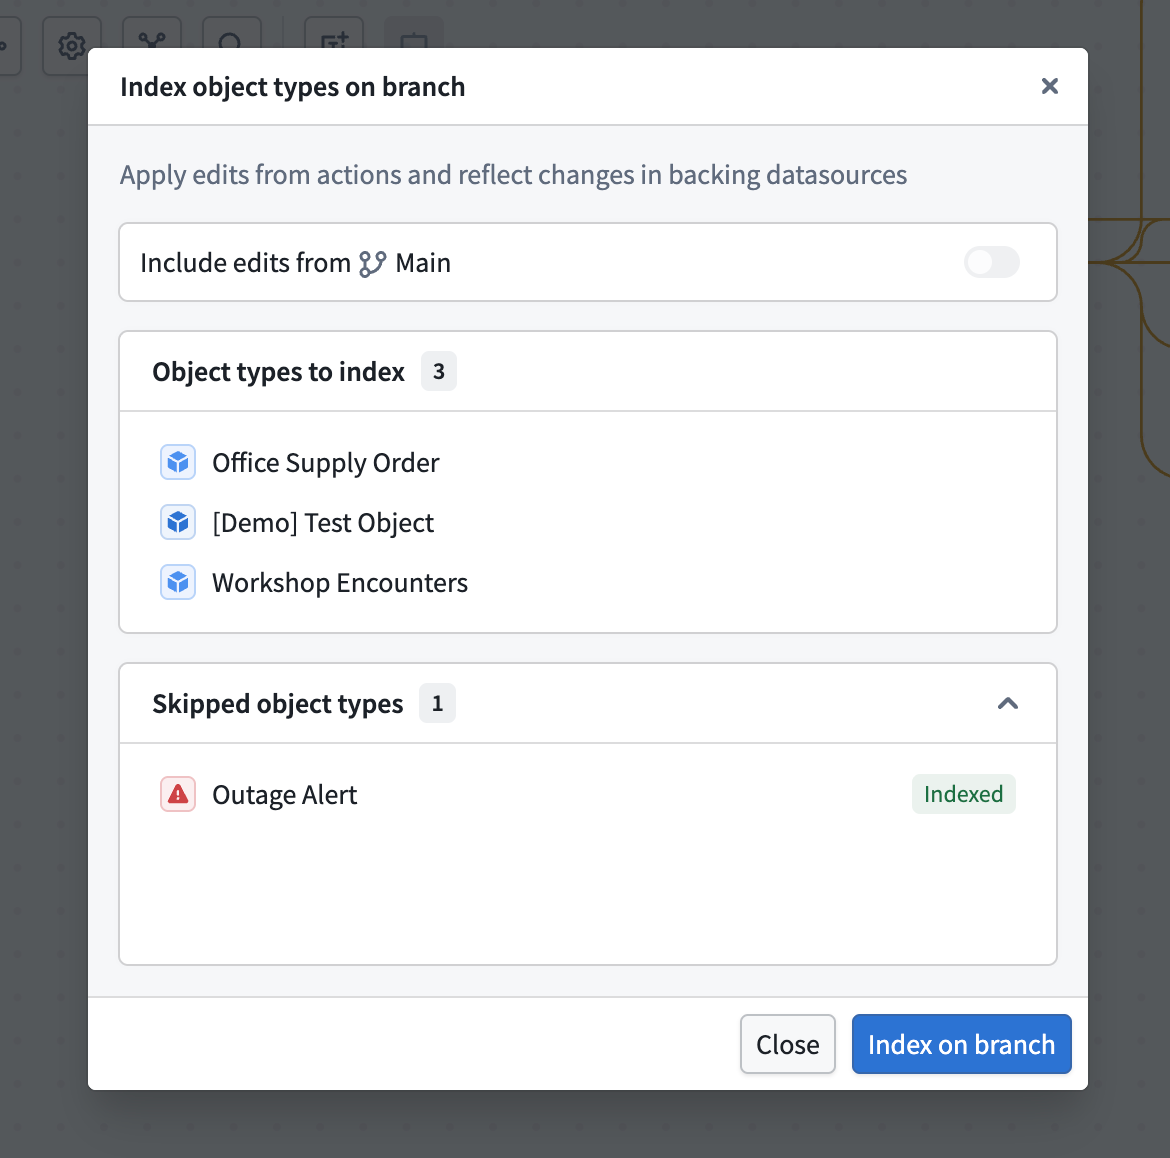Select the Outage Alert skipped entry

pos(285,795)
